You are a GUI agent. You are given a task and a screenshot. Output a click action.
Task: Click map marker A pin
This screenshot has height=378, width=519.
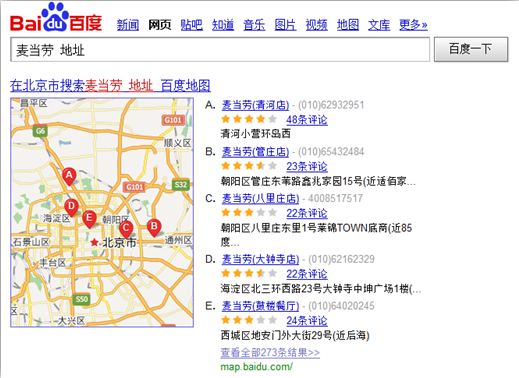(69, 176)
